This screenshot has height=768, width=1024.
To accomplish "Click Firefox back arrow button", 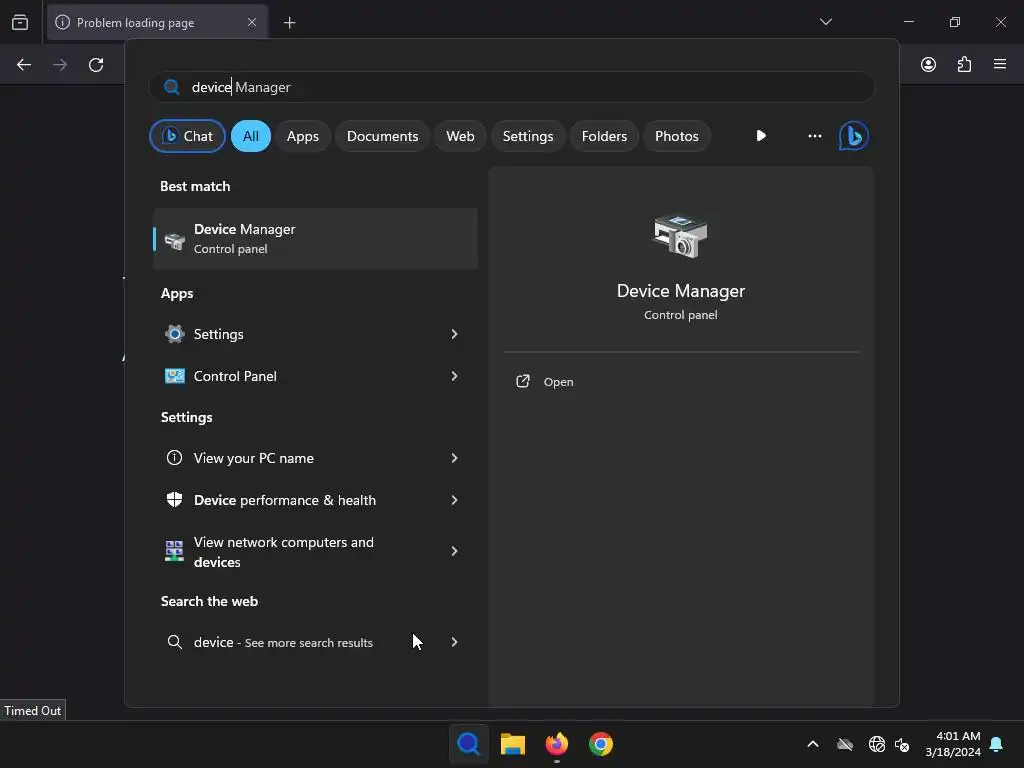I will (x=24, y=65).
